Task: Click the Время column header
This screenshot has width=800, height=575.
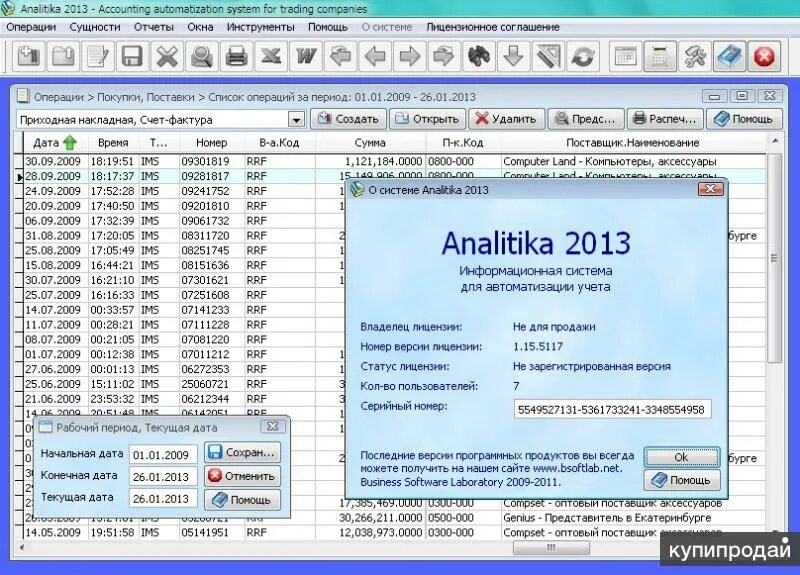Action: click(x=113, y=143)
